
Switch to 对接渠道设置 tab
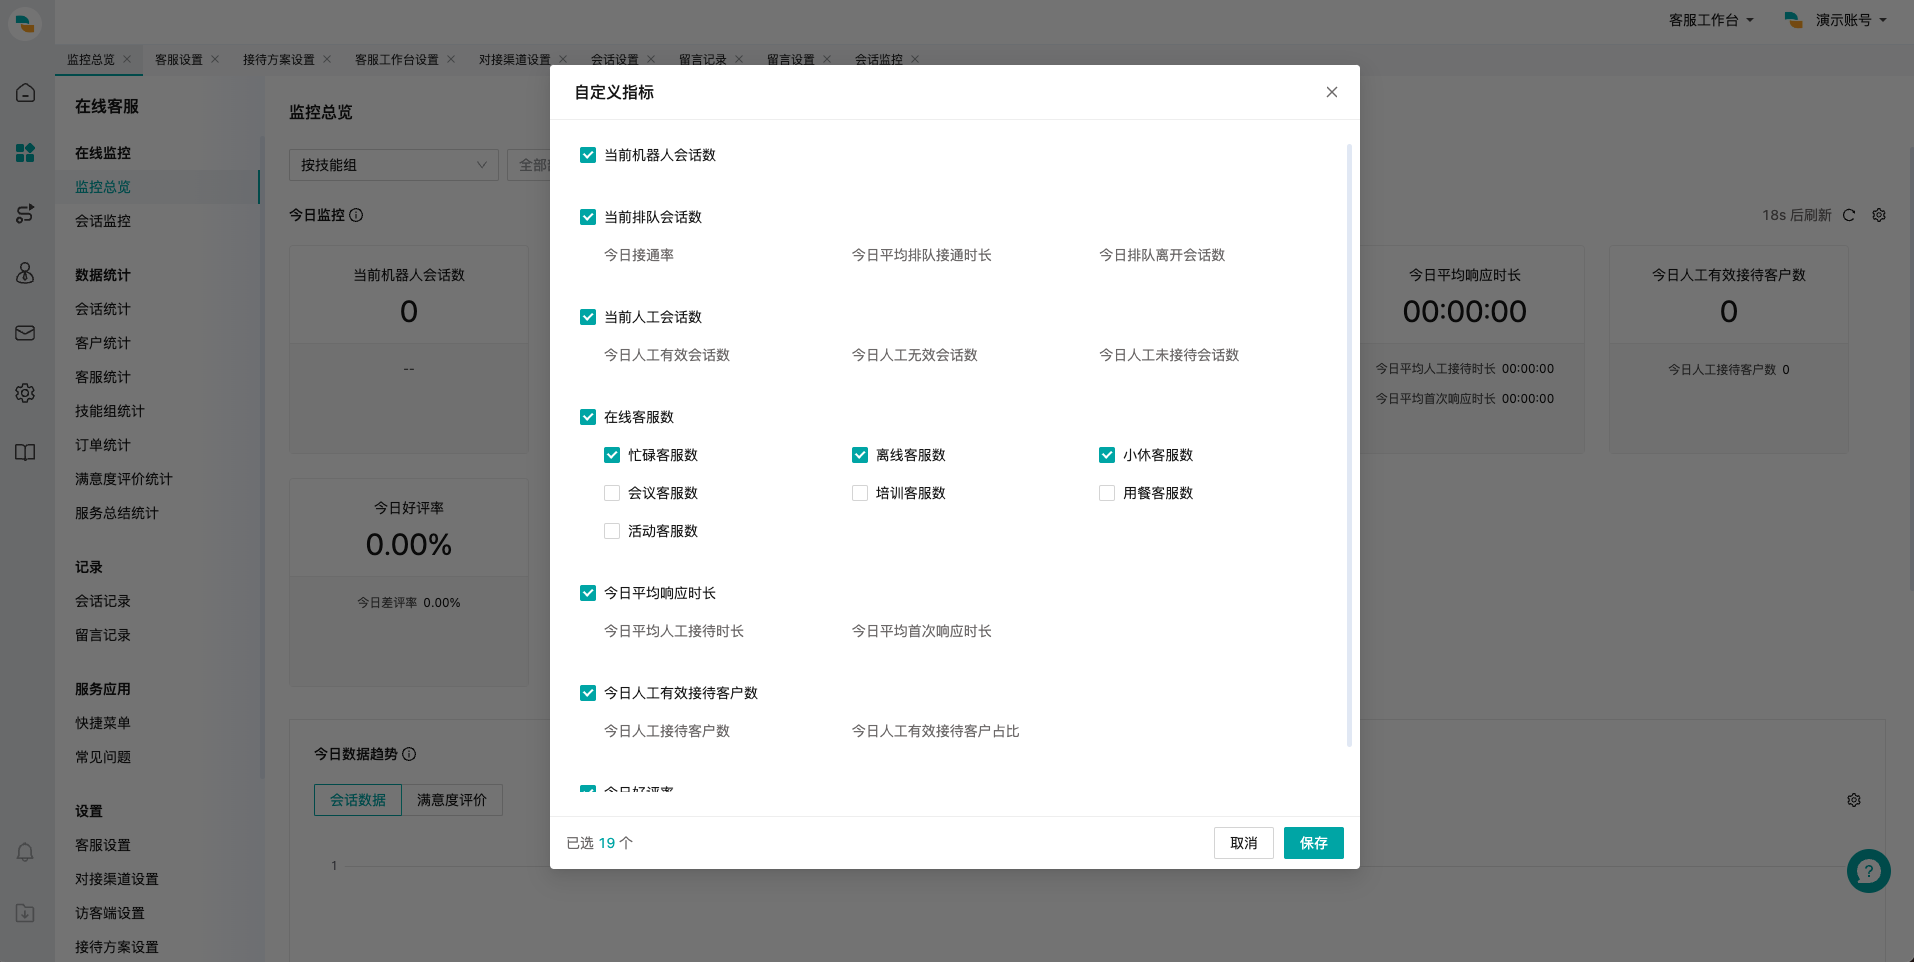pyautogui.click(x=515, y=60)
